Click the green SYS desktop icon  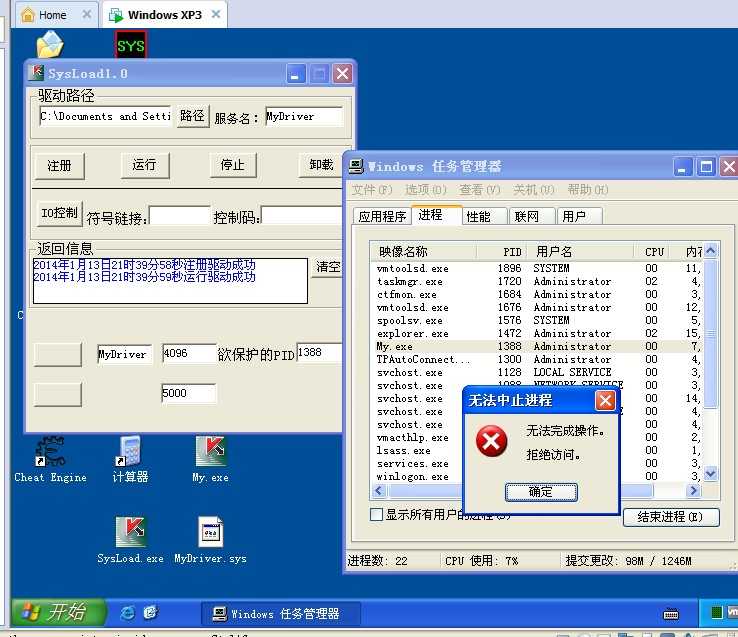coord(131,45)
